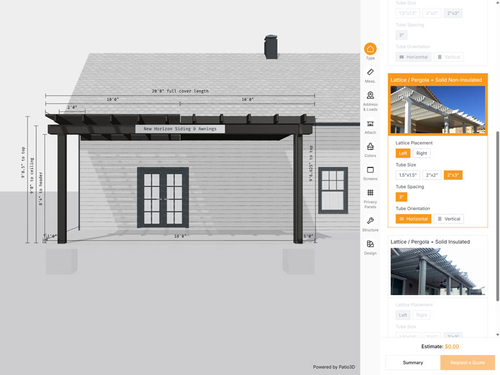500x375 pixels.
Task: Click the 9'0" to ceiling dimension label
Action: [x=32, y=176]
